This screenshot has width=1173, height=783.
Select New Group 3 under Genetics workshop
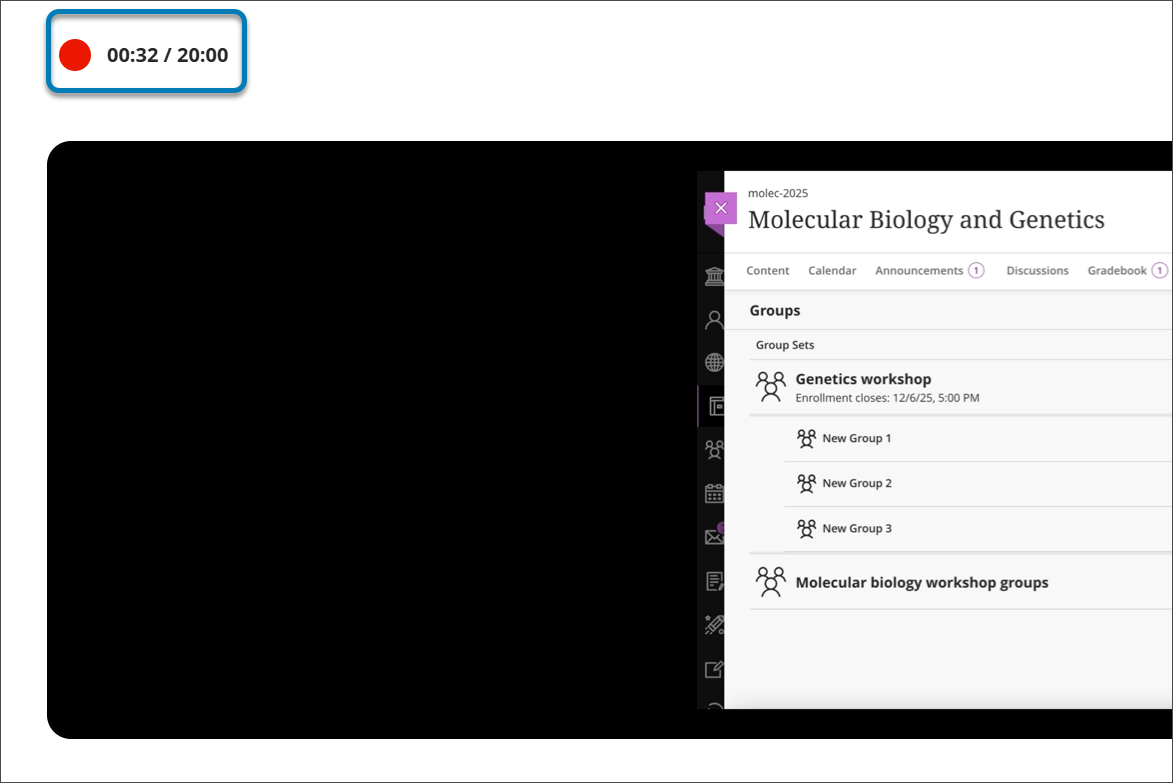pyautogui.click(x=856, y=528)
